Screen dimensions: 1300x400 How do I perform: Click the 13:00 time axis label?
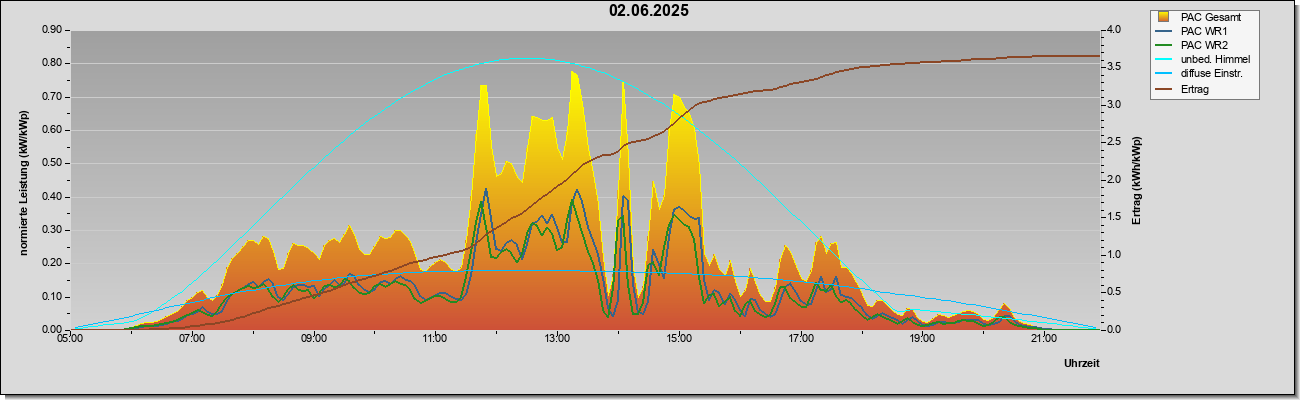556,339
